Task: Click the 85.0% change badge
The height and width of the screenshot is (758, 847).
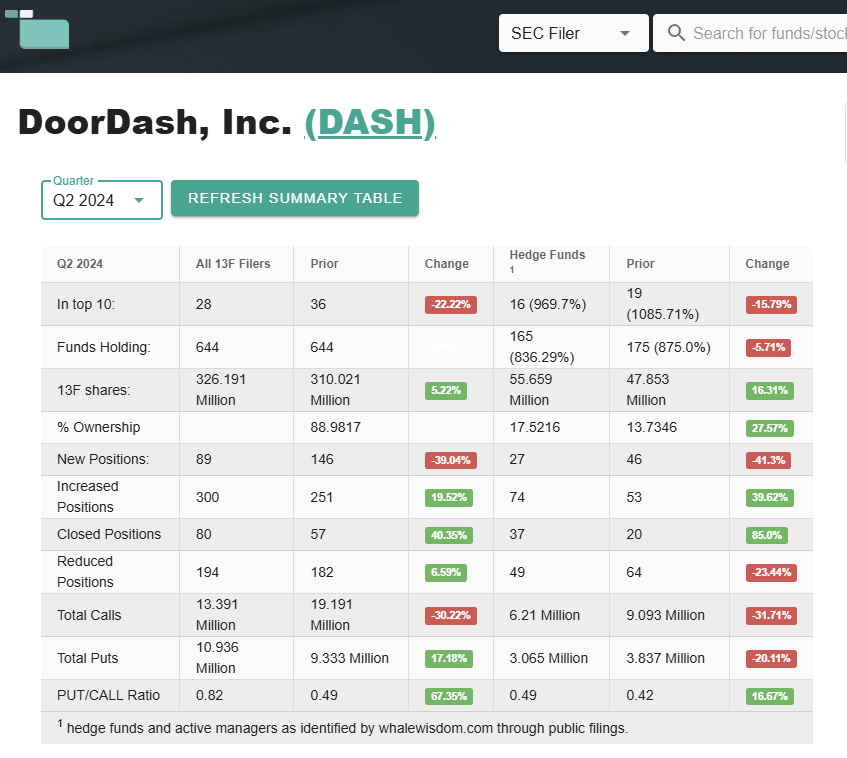Action: click(x=767, y=535)
